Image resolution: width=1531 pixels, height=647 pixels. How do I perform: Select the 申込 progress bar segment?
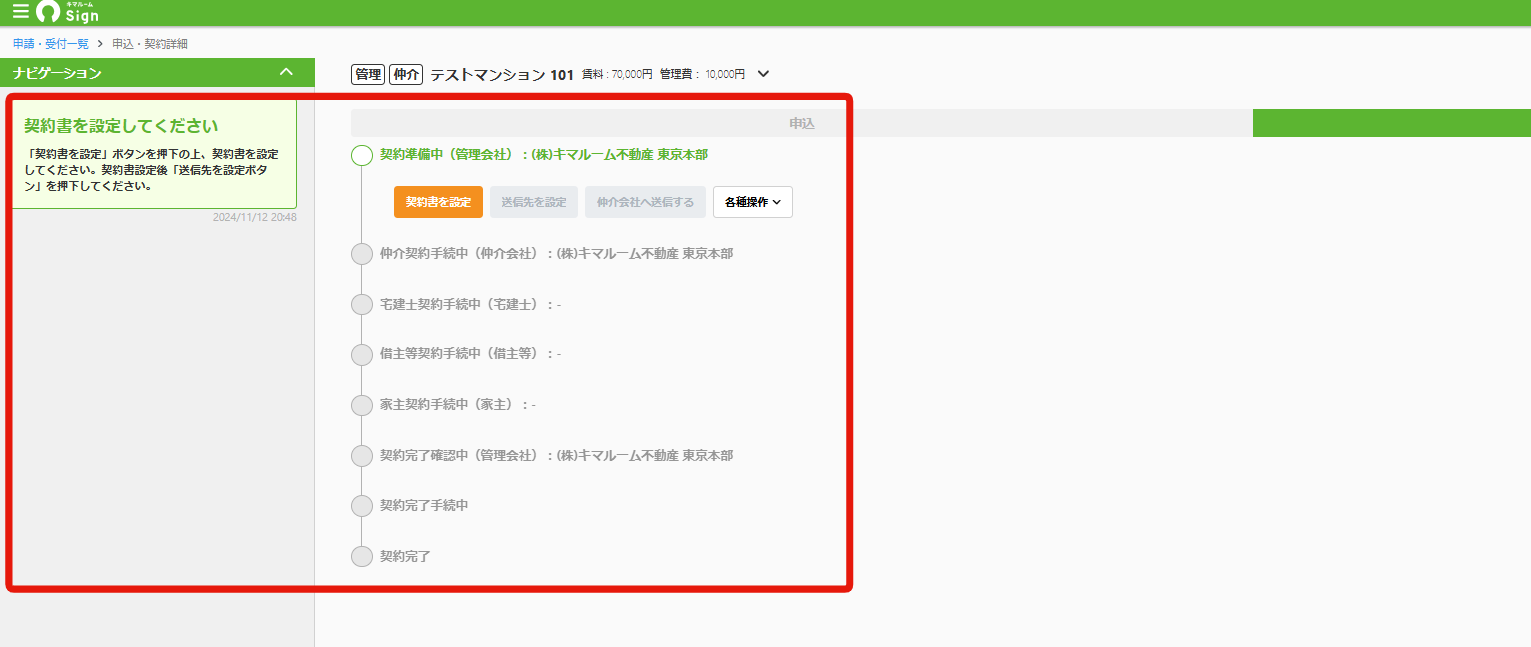point(802,123)
